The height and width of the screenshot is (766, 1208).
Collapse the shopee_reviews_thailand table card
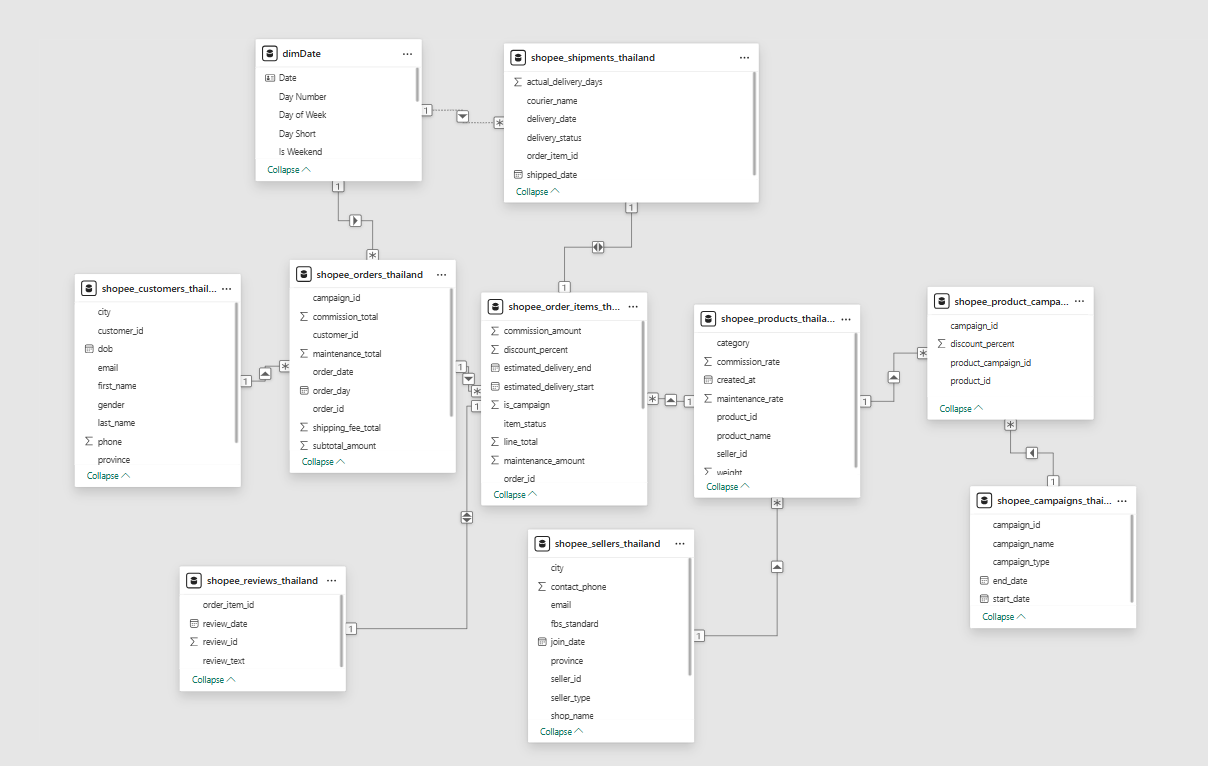[x=214, y=679]
